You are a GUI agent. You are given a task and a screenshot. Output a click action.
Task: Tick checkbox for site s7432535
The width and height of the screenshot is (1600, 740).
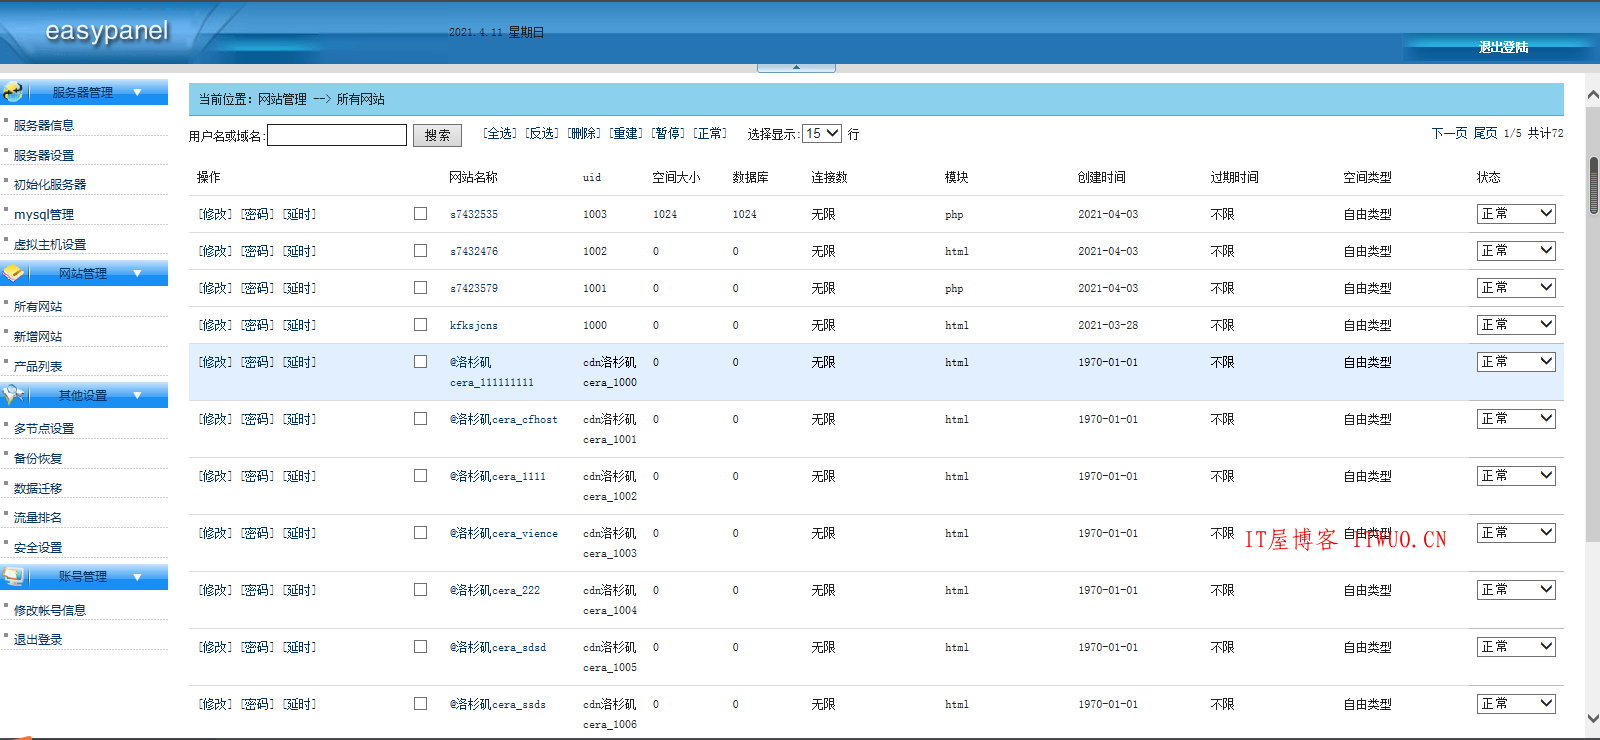(x=420, y=213)
